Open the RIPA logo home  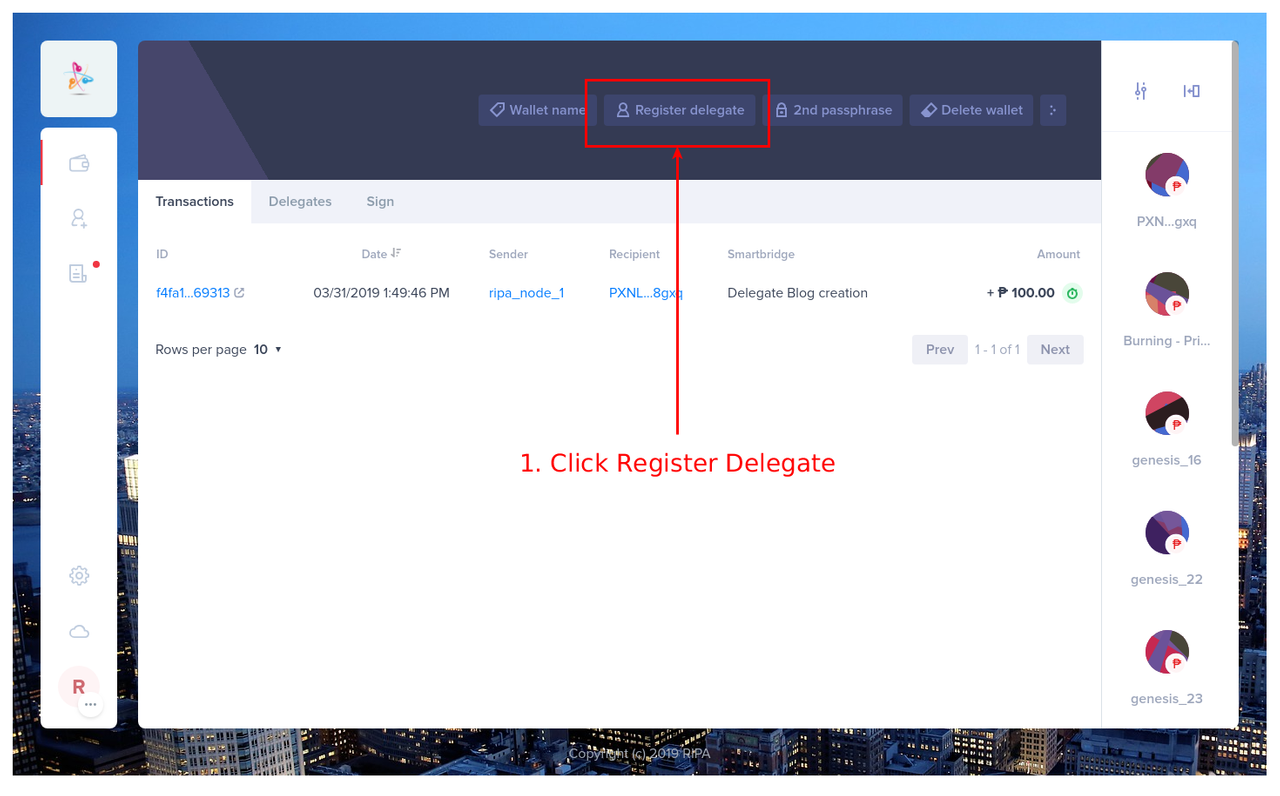[79, 79]
